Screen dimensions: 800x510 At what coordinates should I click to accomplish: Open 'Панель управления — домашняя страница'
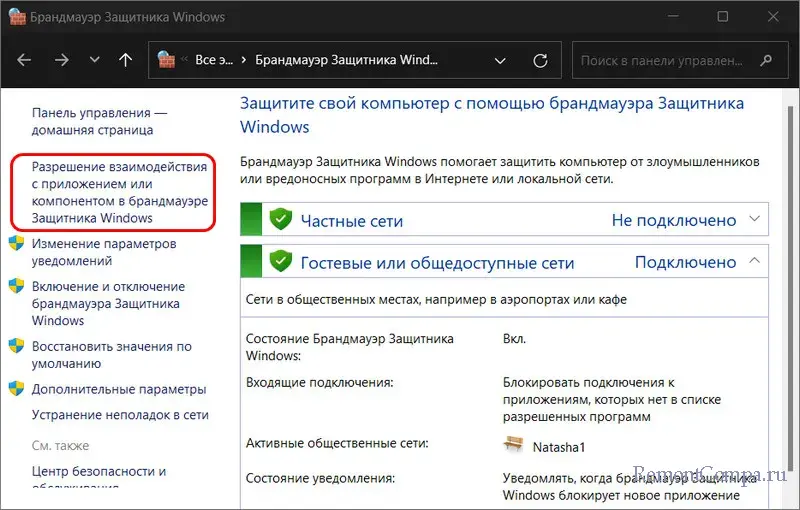point(99,121)
